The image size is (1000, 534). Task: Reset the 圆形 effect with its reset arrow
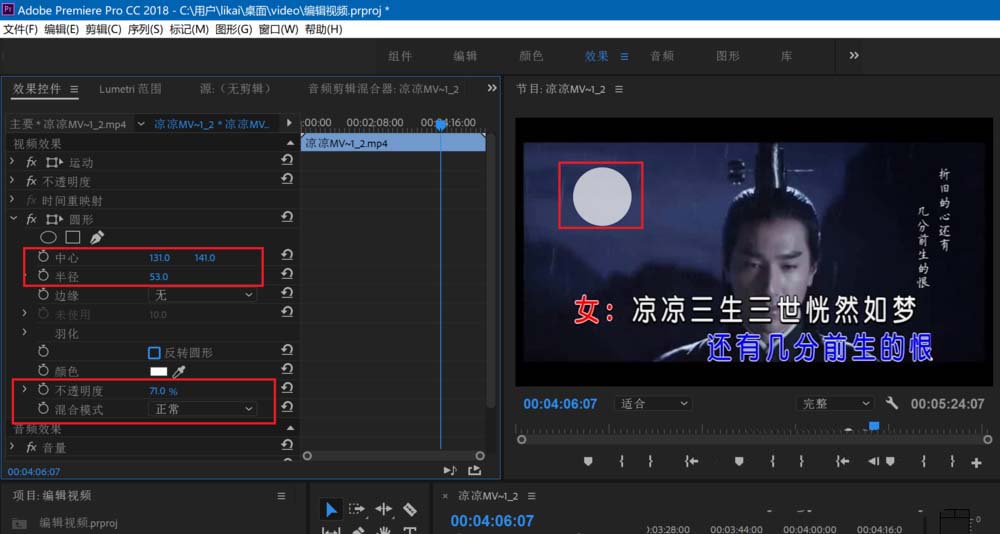tap(287, 218)
